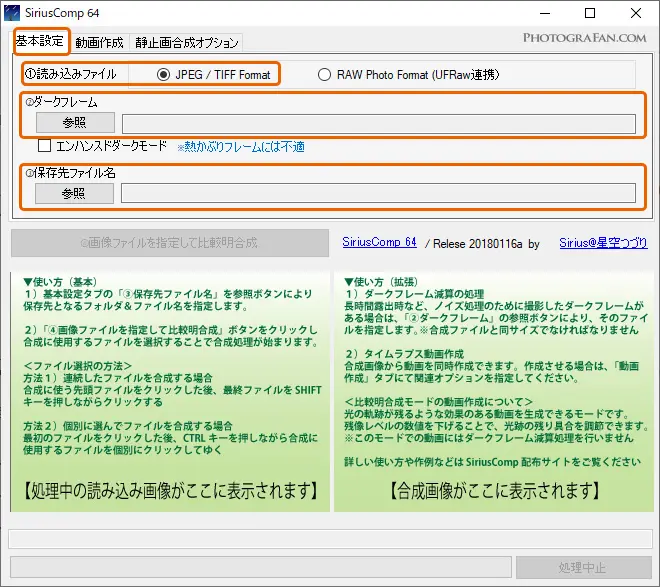Click 画像ファイルを指定して比較明合成 button

coord(170,243)
